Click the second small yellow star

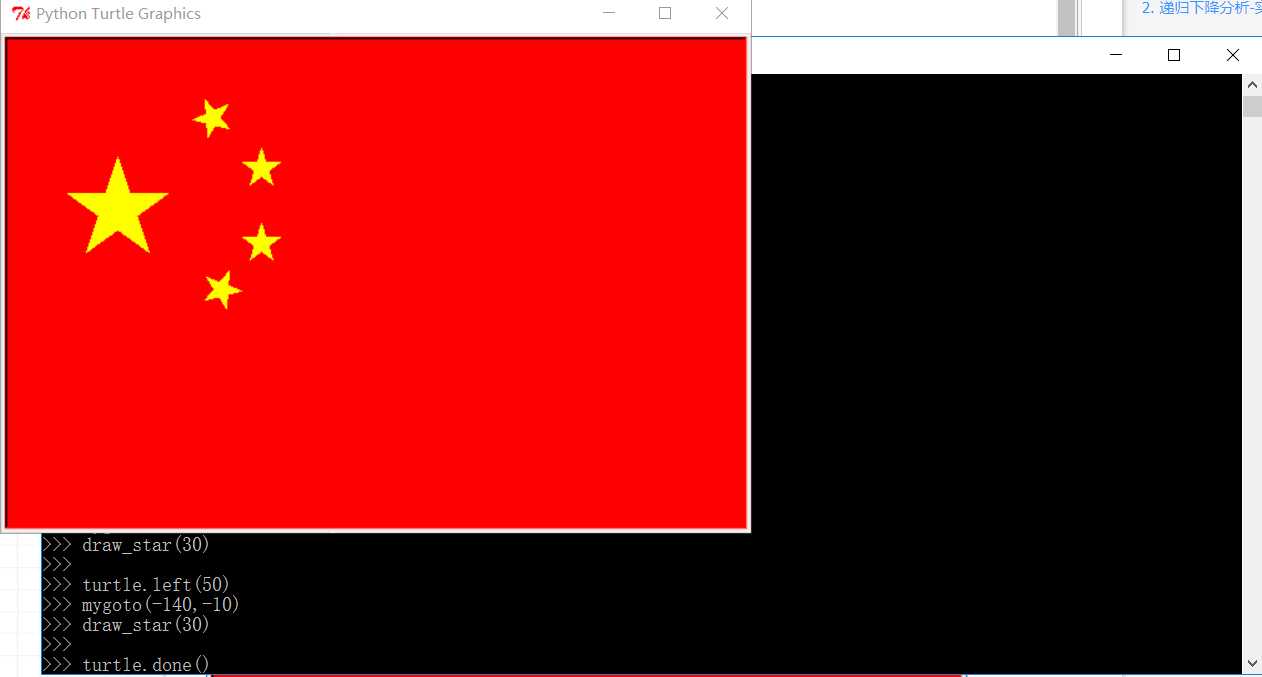click(261, 167)
